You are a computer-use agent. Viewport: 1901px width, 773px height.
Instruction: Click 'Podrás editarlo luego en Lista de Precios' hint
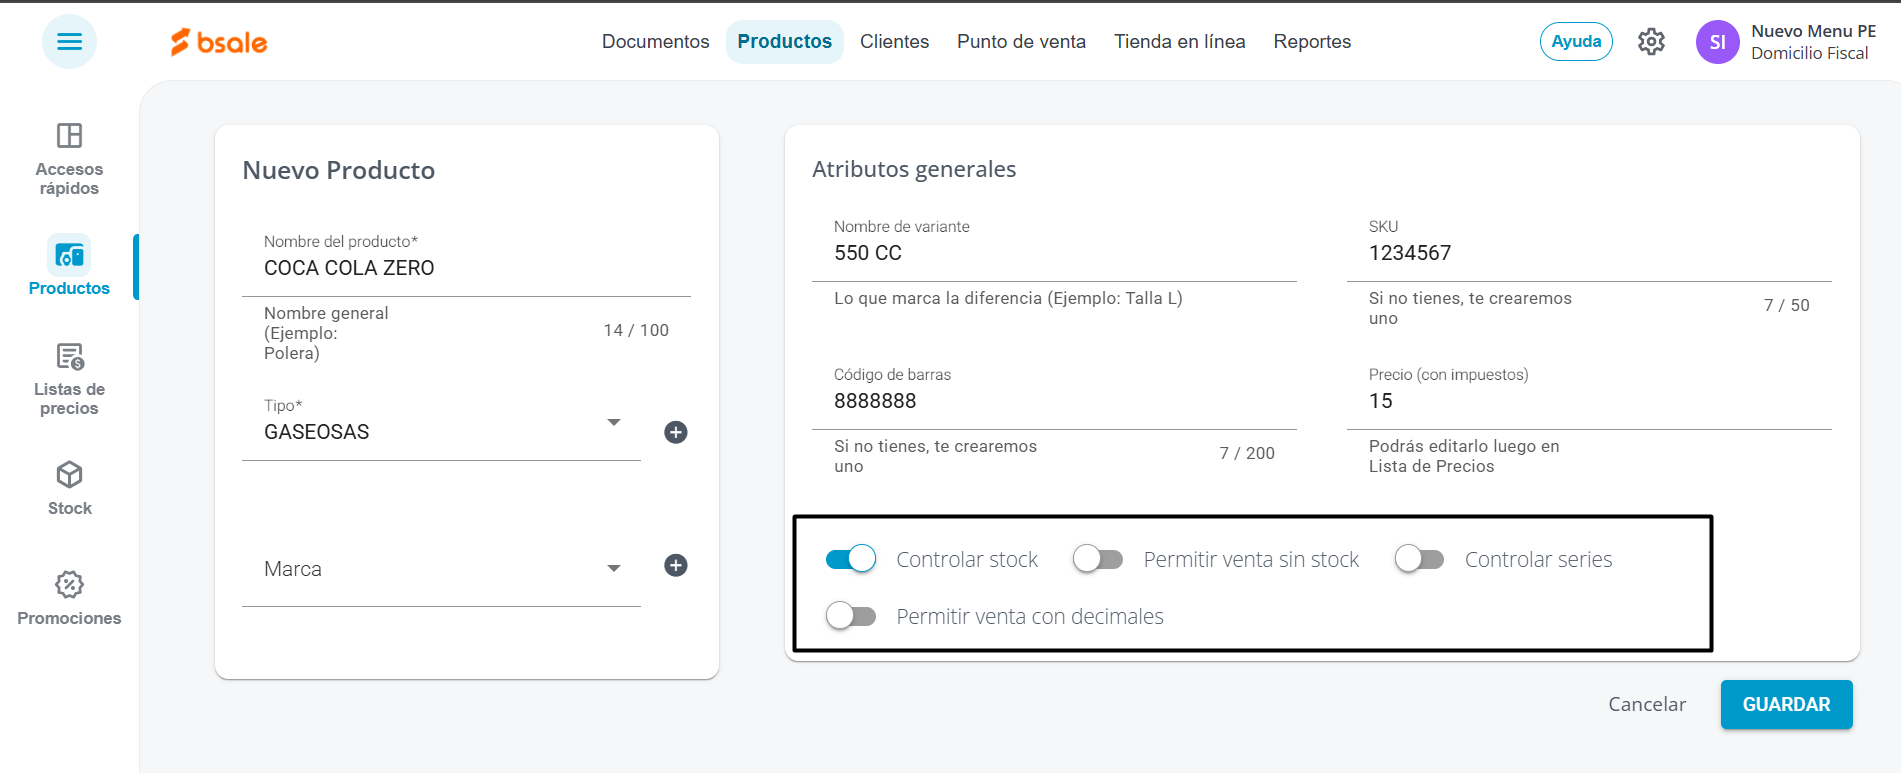click(x=1464, y=456)
